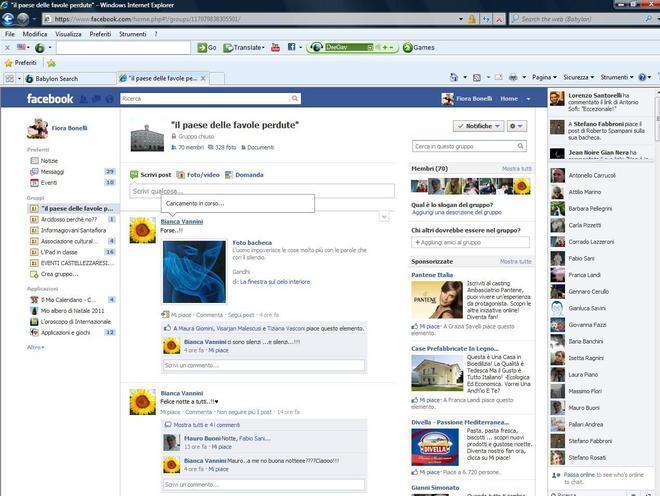Select the Foto/video tab

pos(198,175)
